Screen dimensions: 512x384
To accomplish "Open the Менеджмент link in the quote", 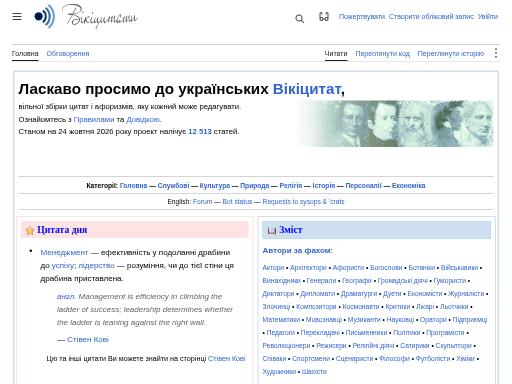I will [x=64, y=253].
